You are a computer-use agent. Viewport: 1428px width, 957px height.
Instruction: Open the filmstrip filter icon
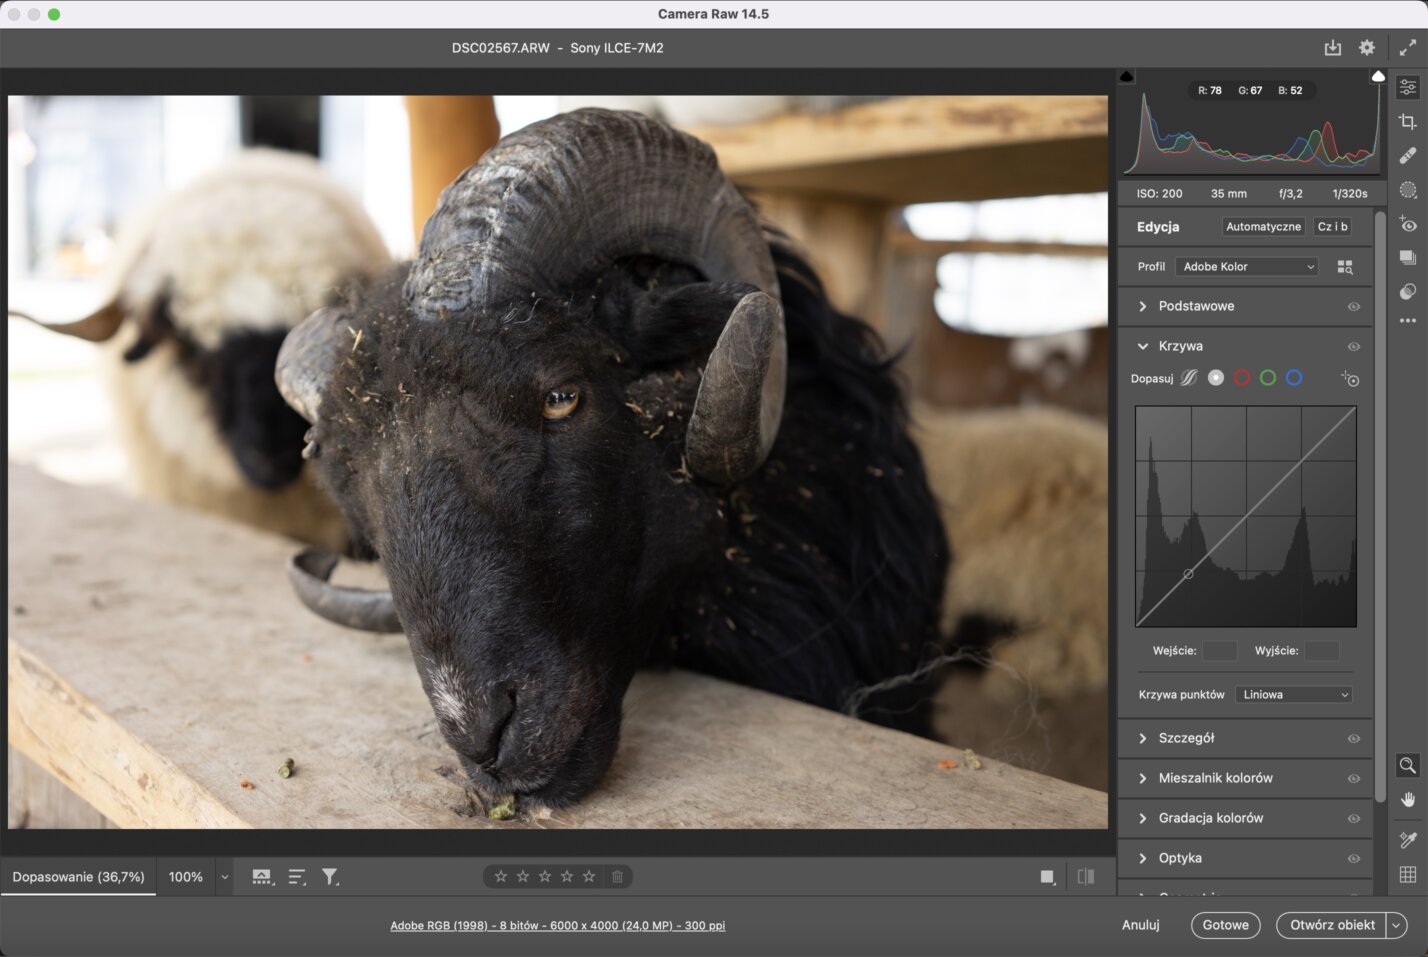point(330,876)
